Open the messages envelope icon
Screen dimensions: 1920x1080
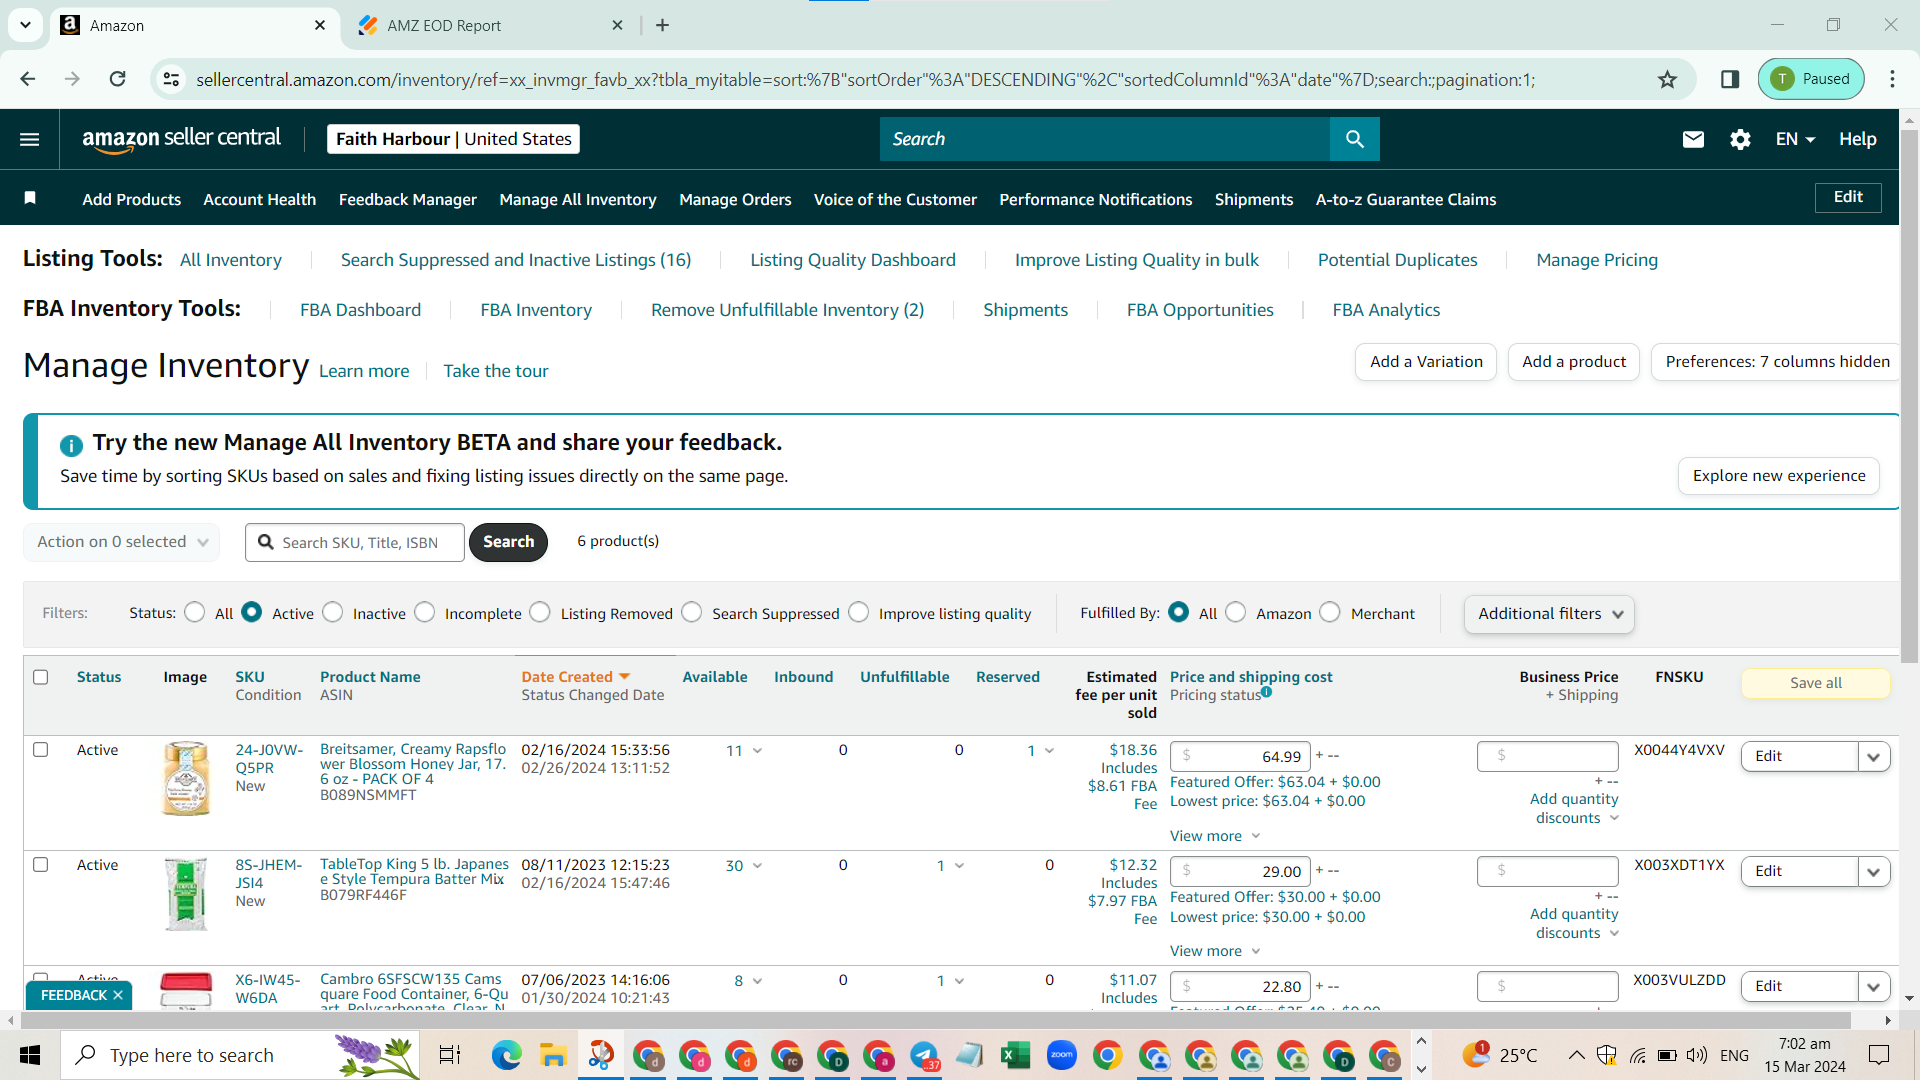1693,139
